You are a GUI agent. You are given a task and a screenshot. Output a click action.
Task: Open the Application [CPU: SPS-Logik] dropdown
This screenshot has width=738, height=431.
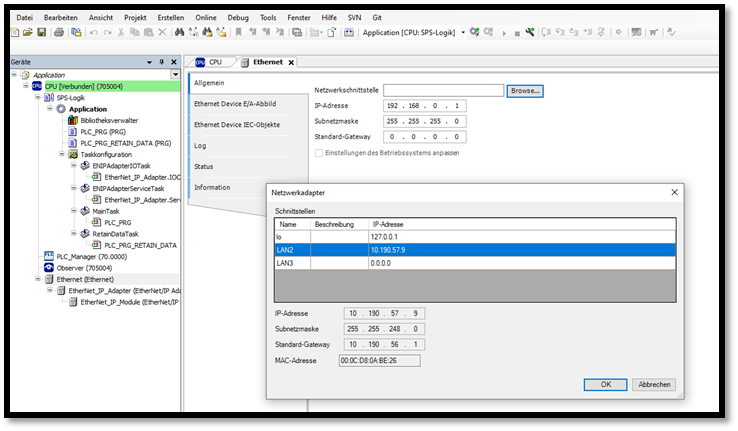(463, 33)
